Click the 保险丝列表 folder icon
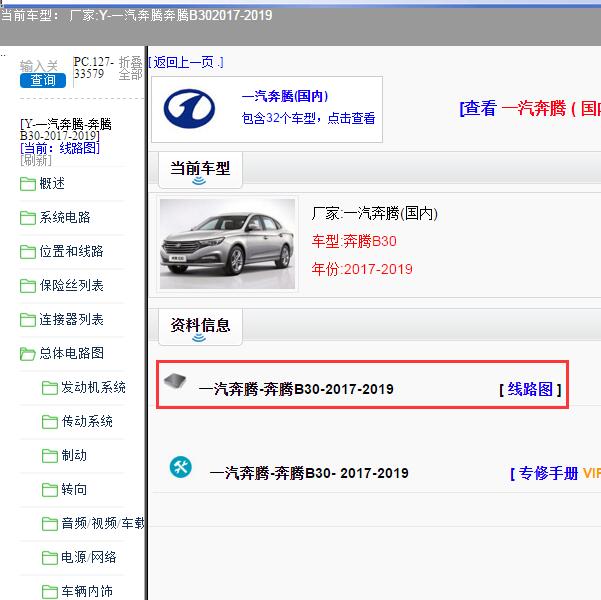 pyautogui.click(x=28, y=286)
